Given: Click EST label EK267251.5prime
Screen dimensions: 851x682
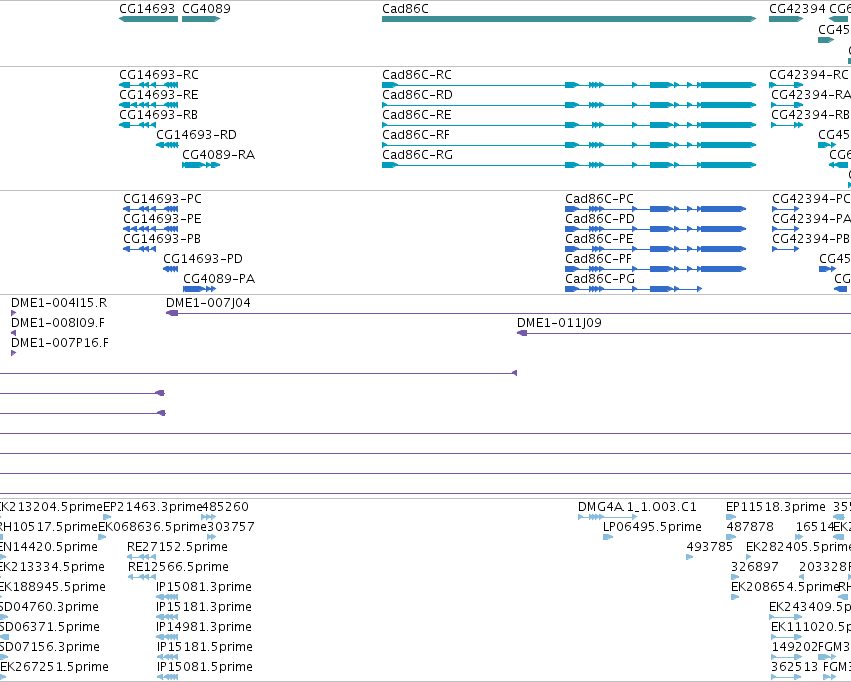Looking at the screenshot, I should pyautogui.click(x=54, y=668).
